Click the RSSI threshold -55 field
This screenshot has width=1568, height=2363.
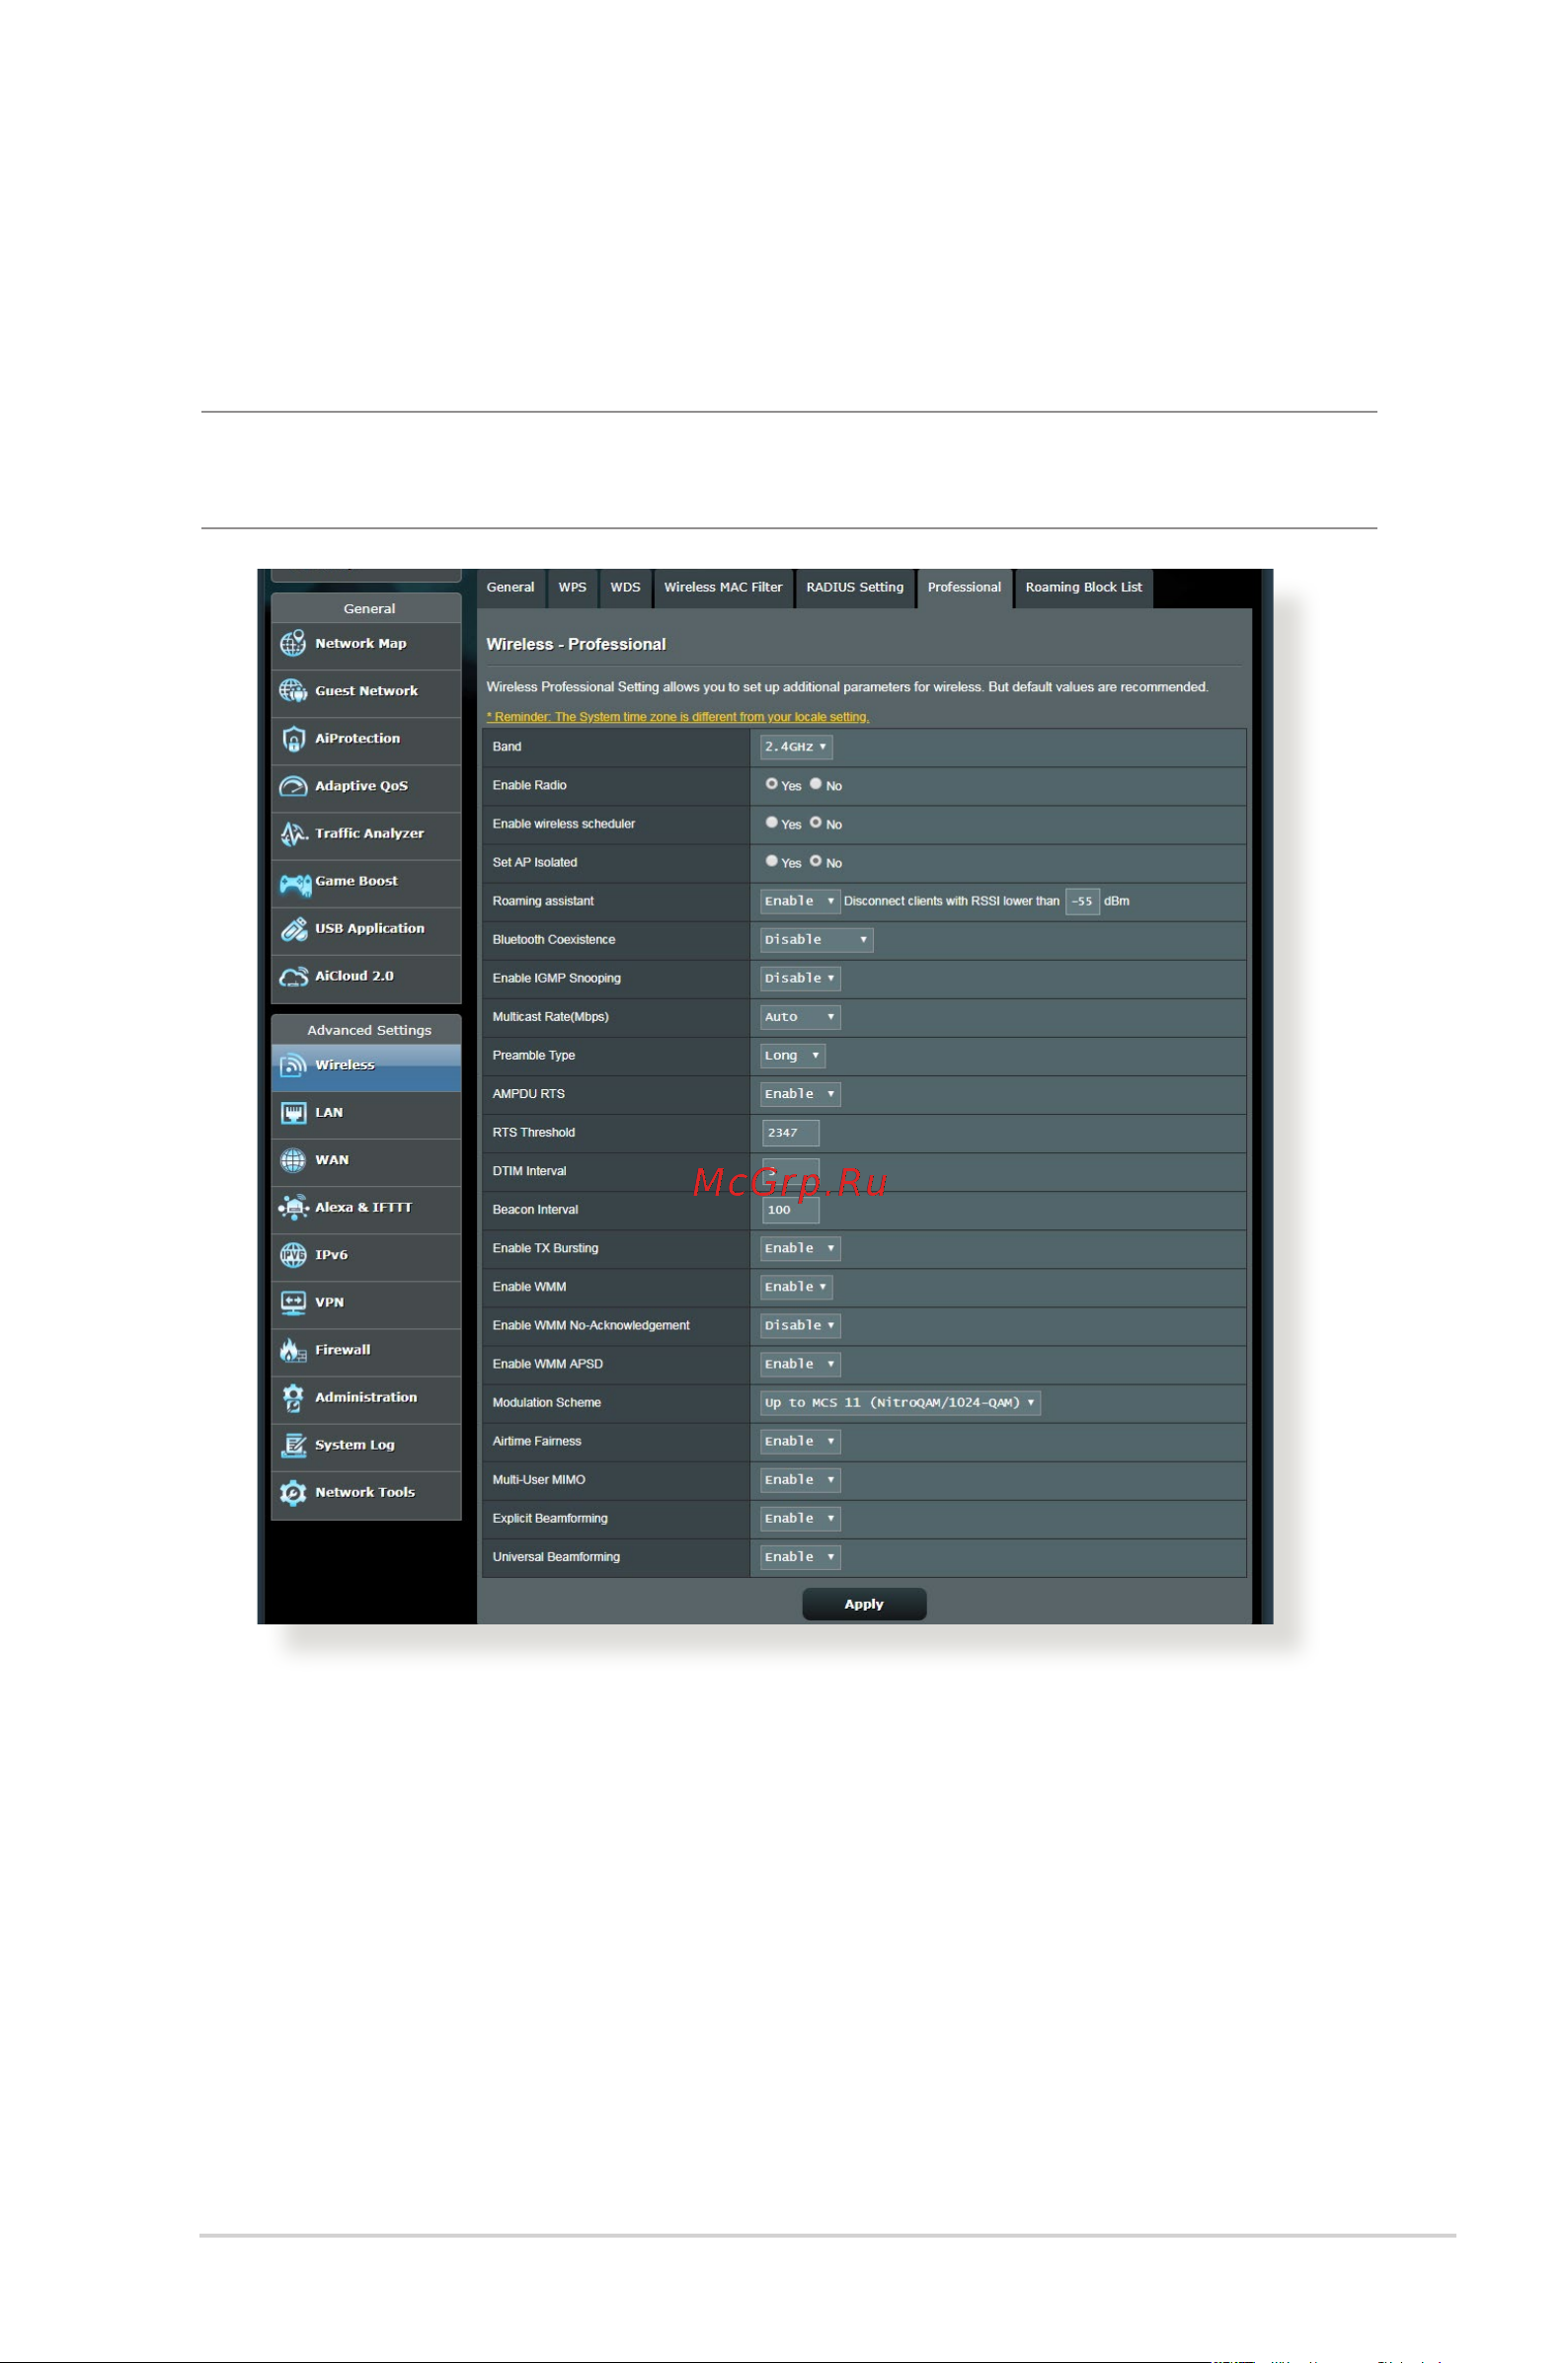pos(1083,901)
